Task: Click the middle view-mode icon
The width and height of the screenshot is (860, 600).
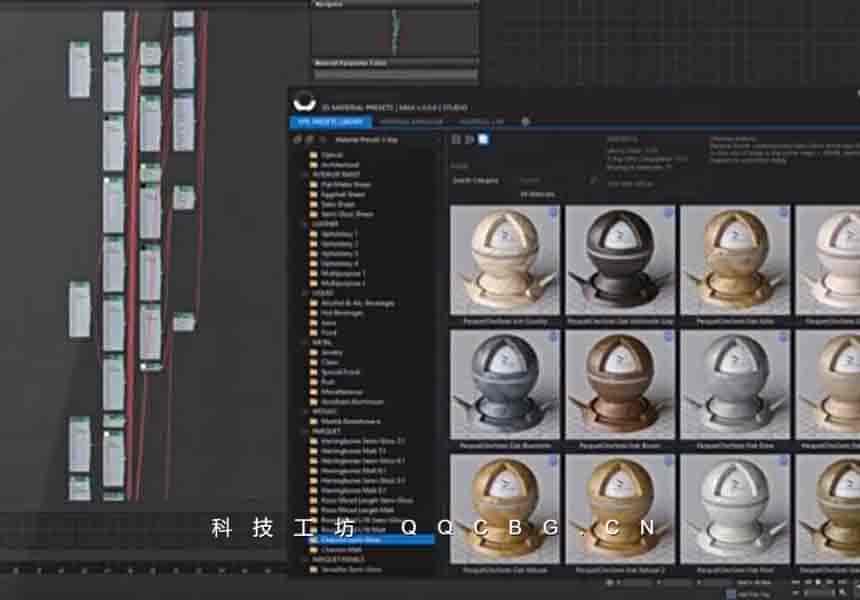Action: click(469, 140)
